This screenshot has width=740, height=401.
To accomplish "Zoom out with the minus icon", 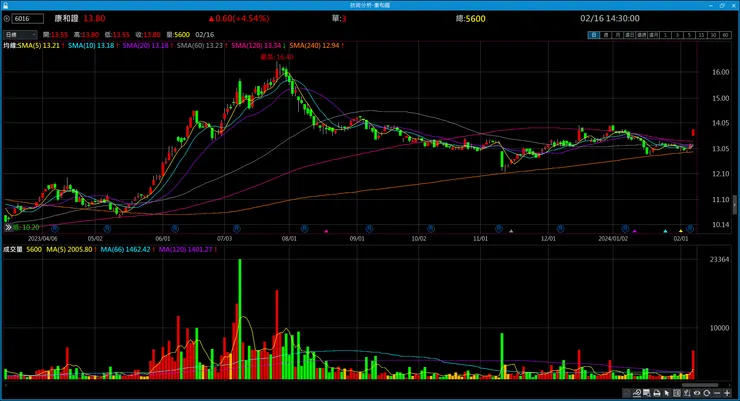I will [x=717, y=393].
